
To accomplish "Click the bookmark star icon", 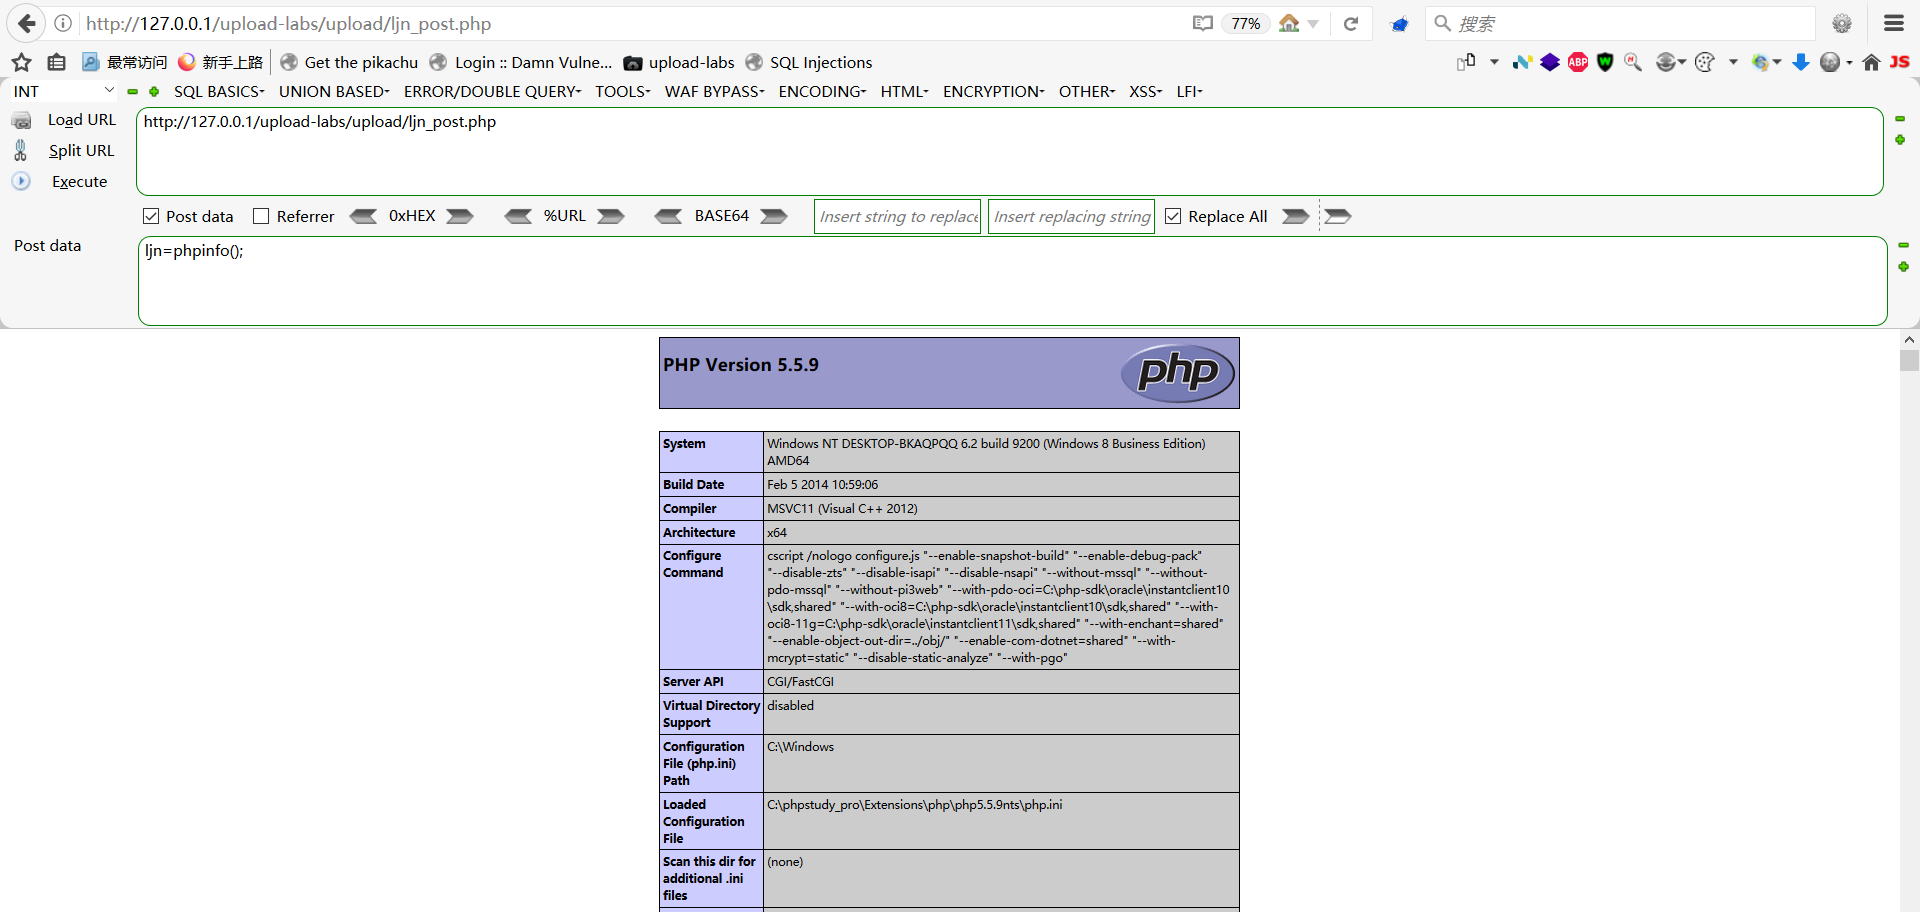I will [x=21, y=62].
